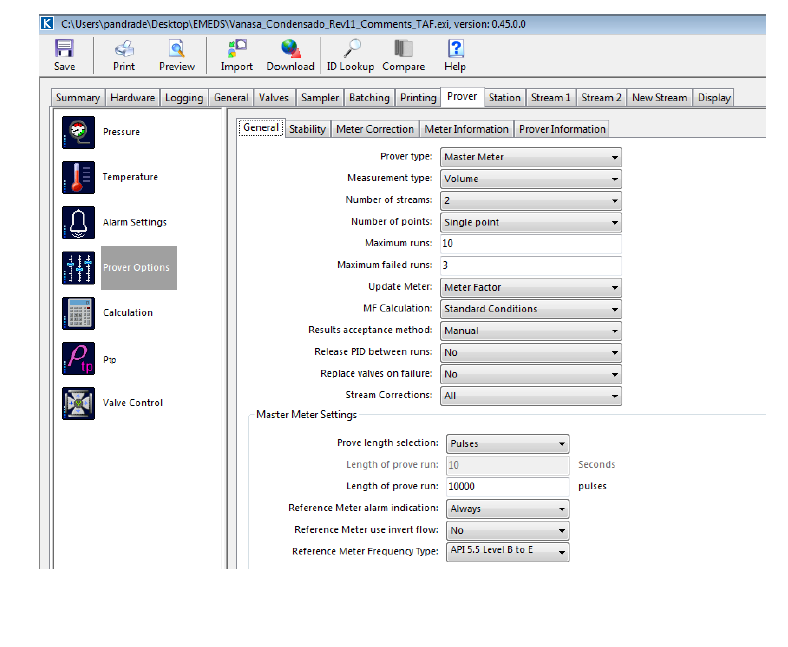Screen dimensions: 788x647
Task: Switch to the Hardware tab
Action: (x=133, y=98)
